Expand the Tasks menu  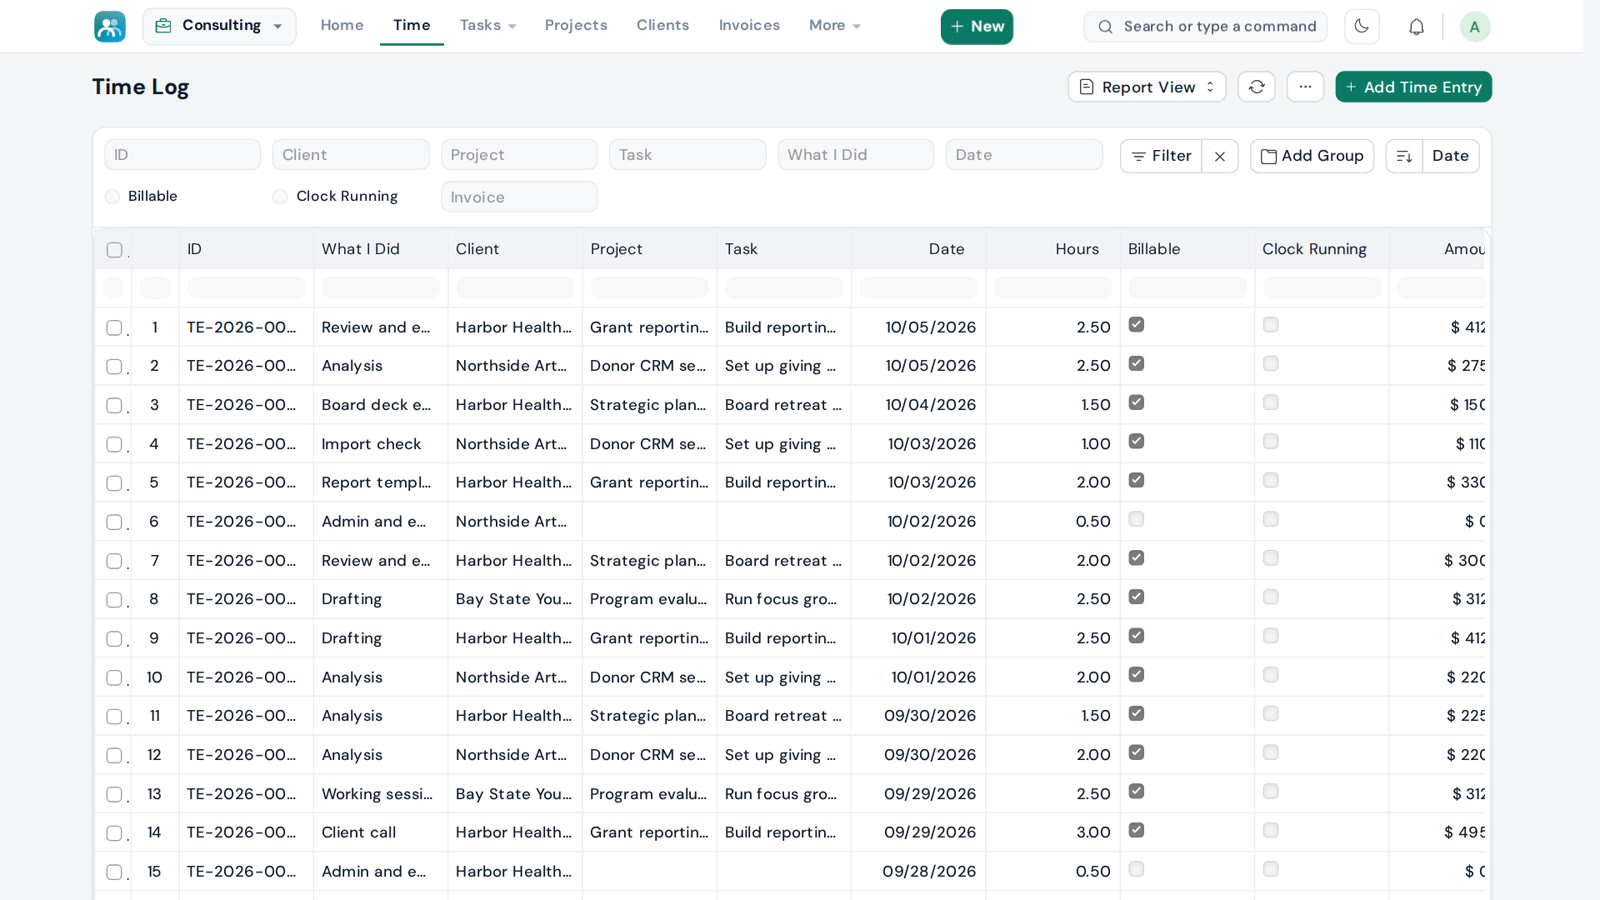(488, 25)
